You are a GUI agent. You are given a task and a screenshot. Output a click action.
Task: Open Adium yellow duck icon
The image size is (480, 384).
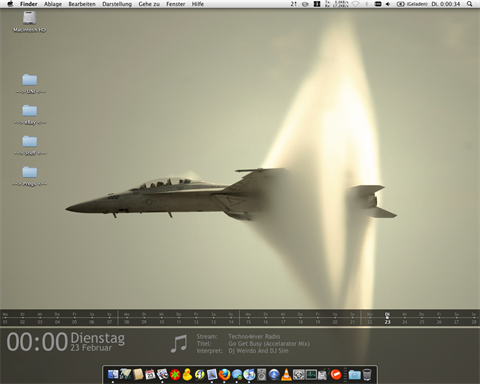click(x=187, y=375)
